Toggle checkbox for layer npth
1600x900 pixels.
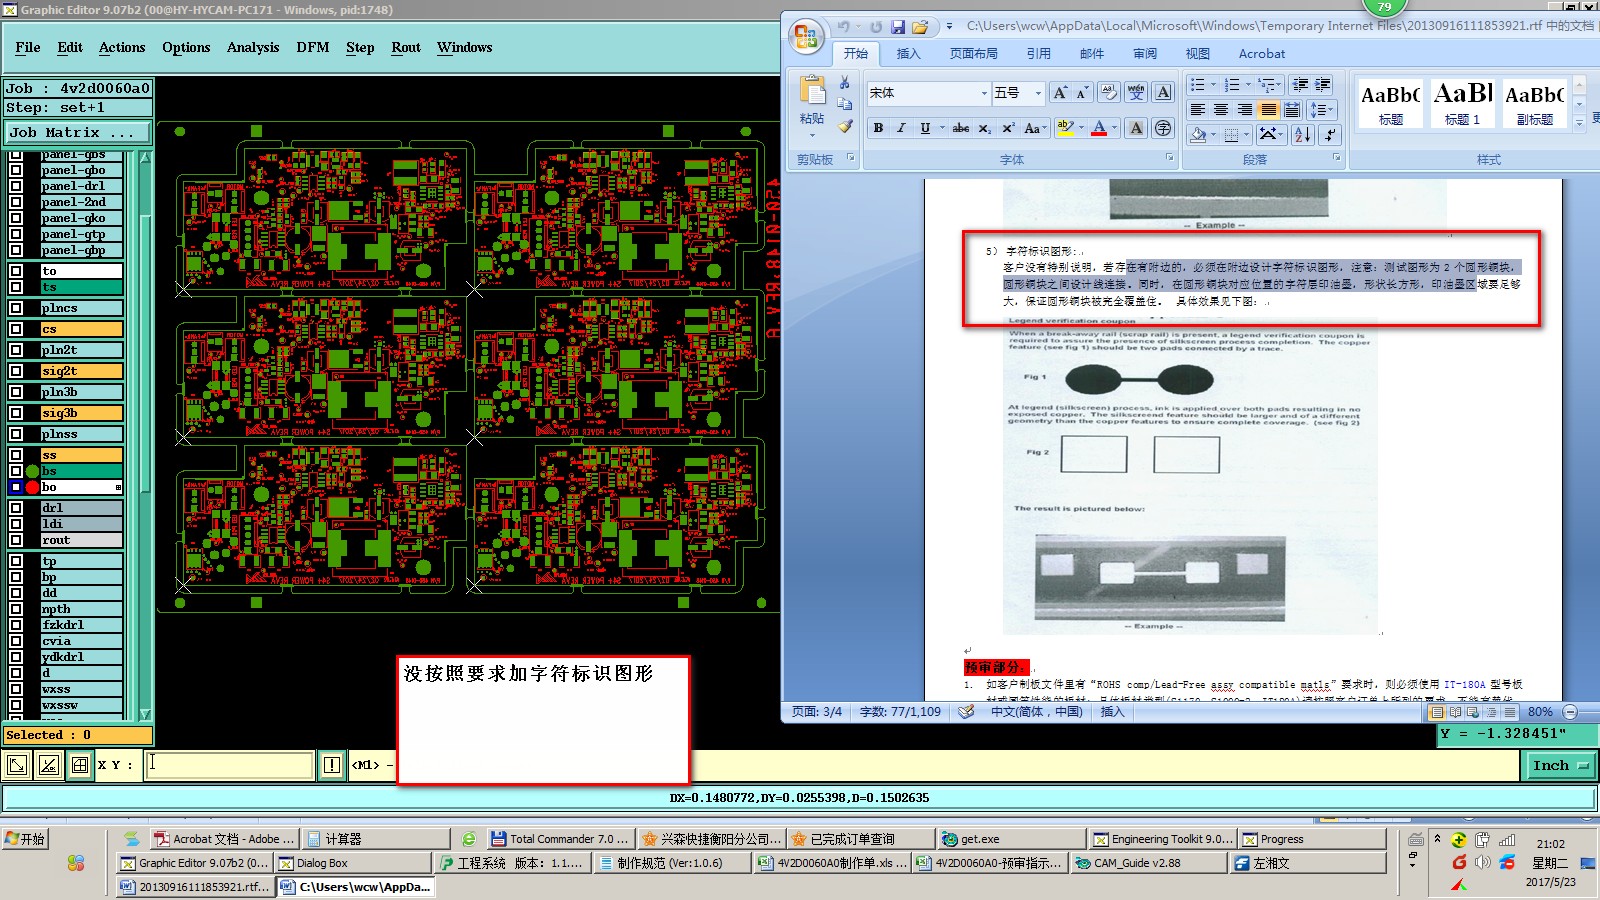(16, 609)
